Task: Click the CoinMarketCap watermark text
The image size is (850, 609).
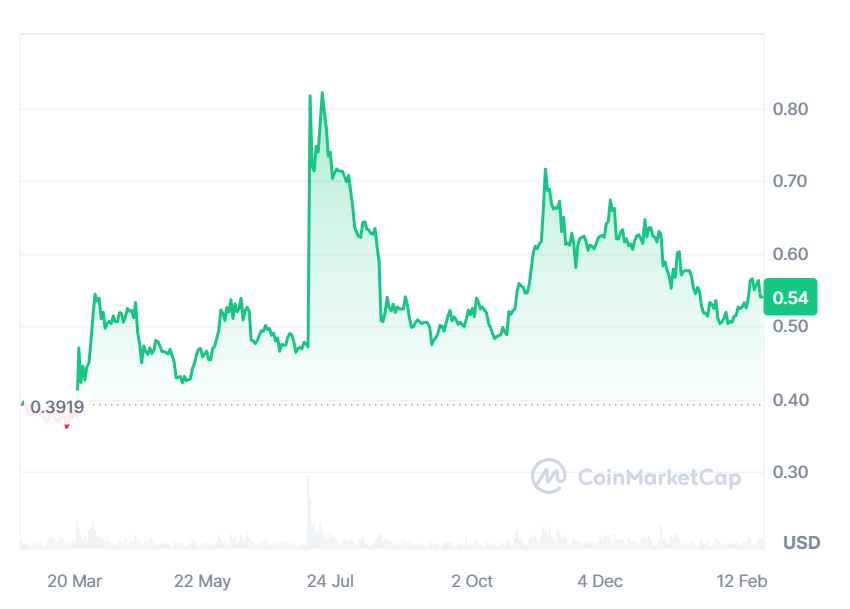Action: tap(659, 478)
